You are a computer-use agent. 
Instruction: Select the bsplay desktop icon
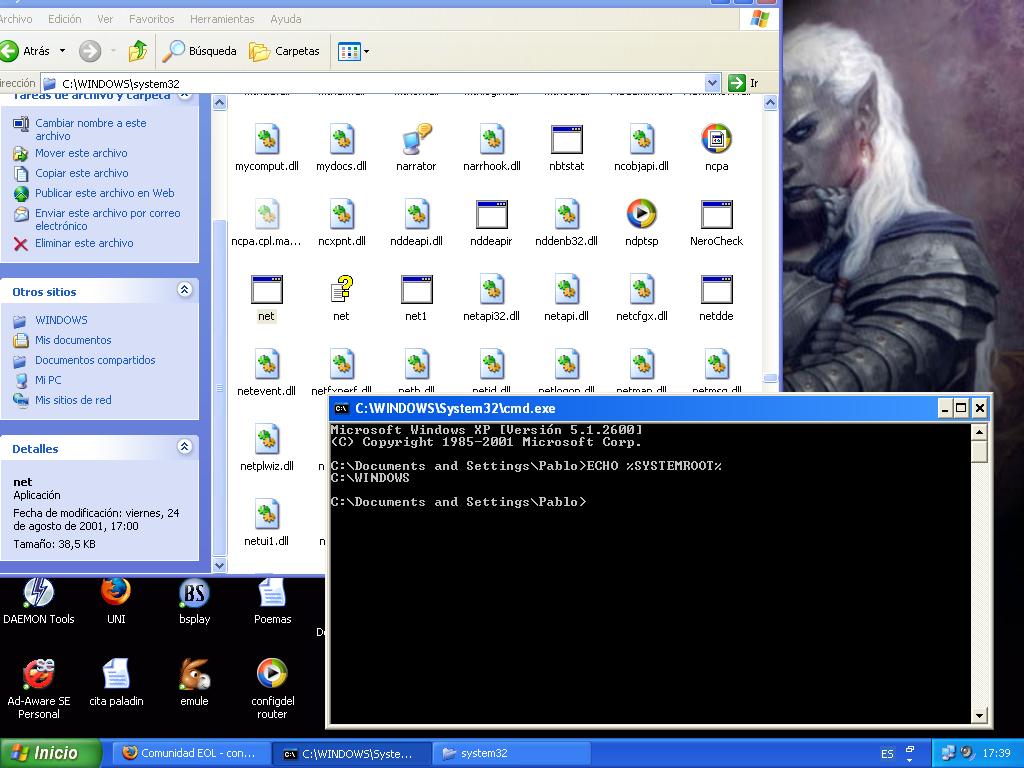tap(194, 593)
